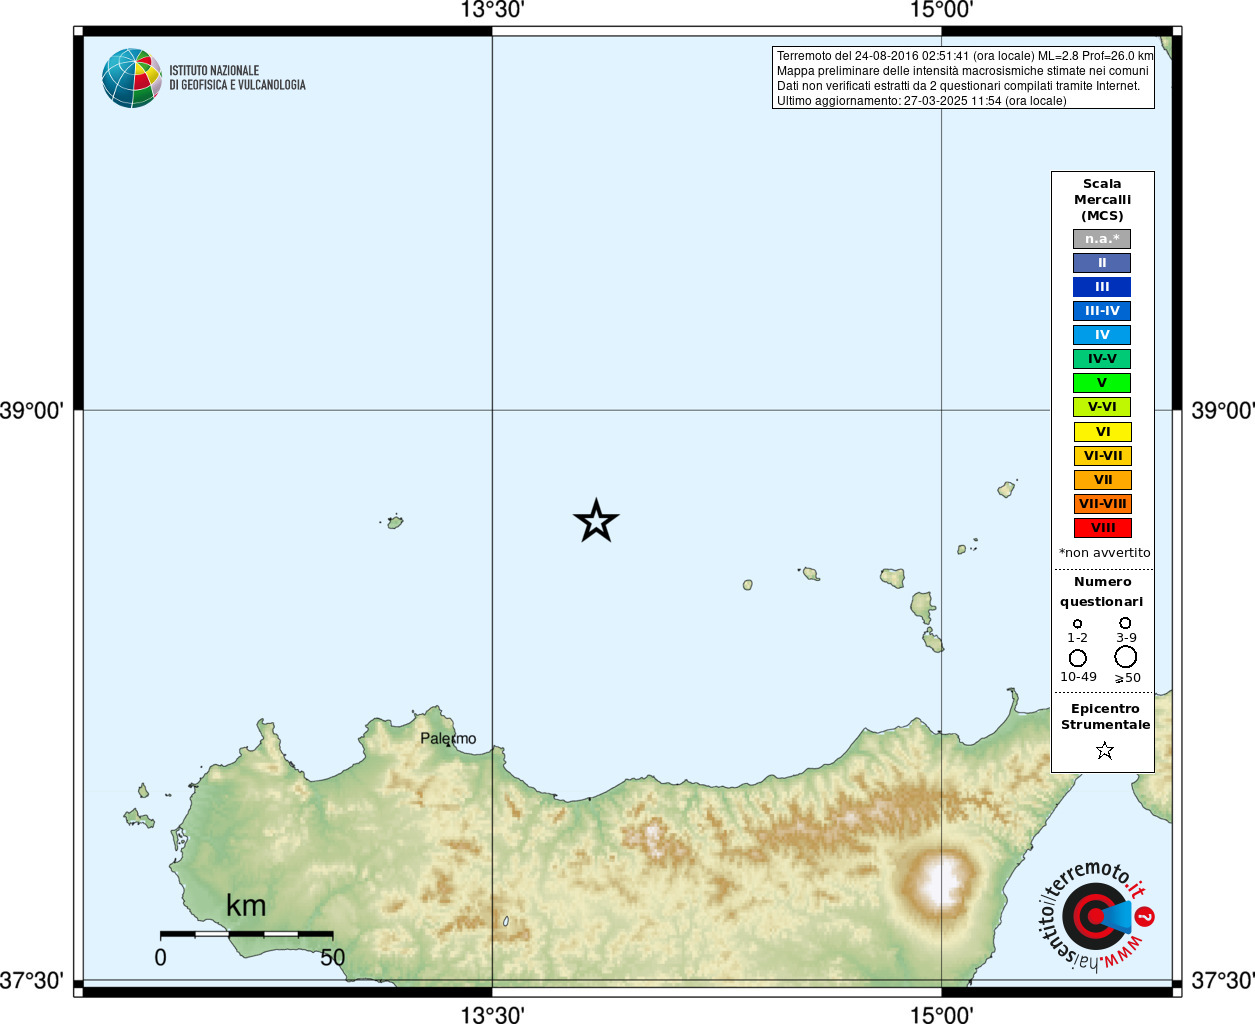The width and height of the screenshot is (1255, 1024).
Task: Select the VII orange swatch
Action: (1103, 480)
